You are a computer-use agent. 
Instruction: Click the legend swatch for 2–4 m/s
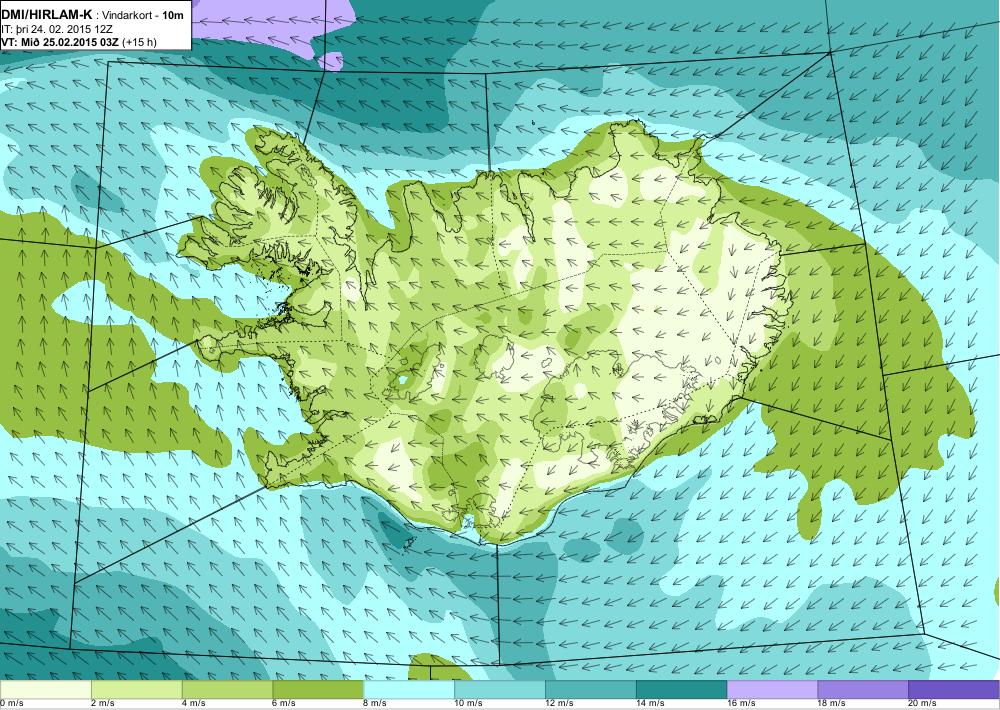136,690
